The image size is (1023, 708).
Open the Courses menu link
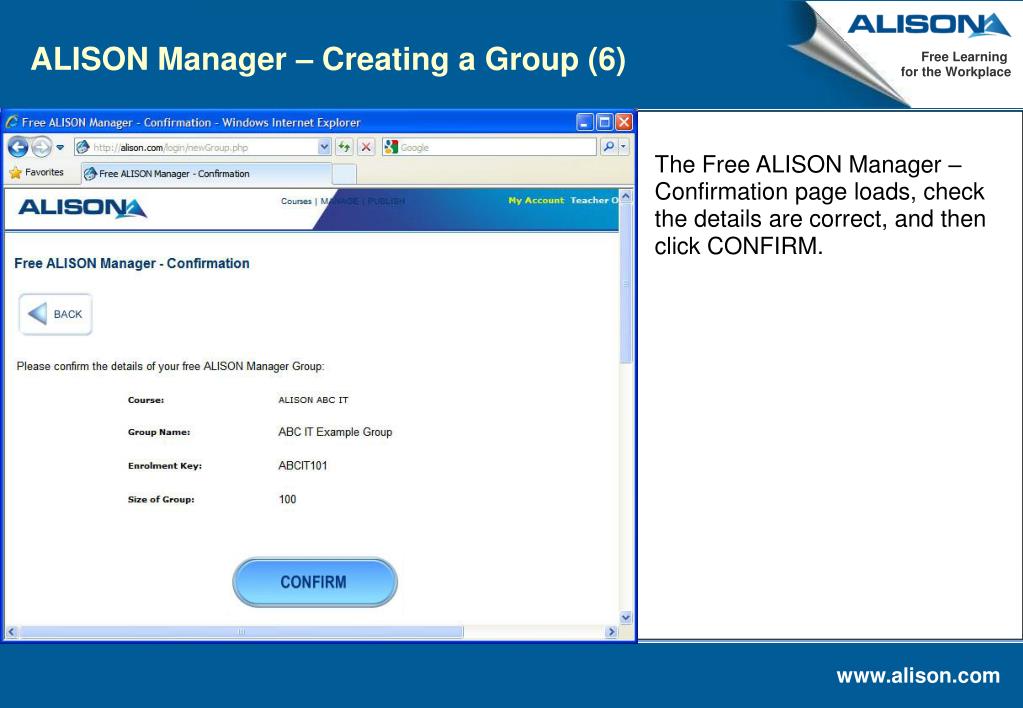tap(296, 201)
